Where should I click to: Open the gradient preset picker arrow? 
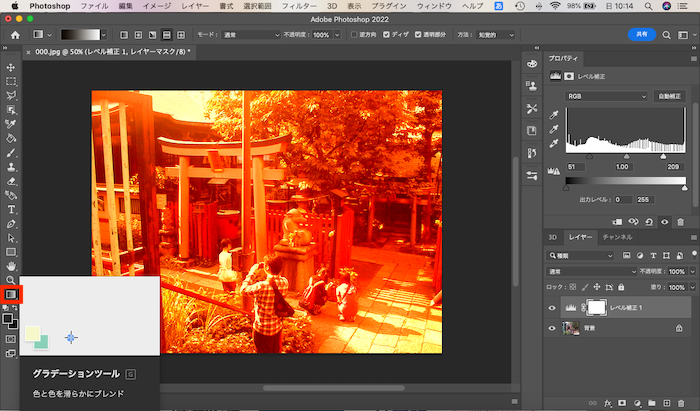coord(104,35)
